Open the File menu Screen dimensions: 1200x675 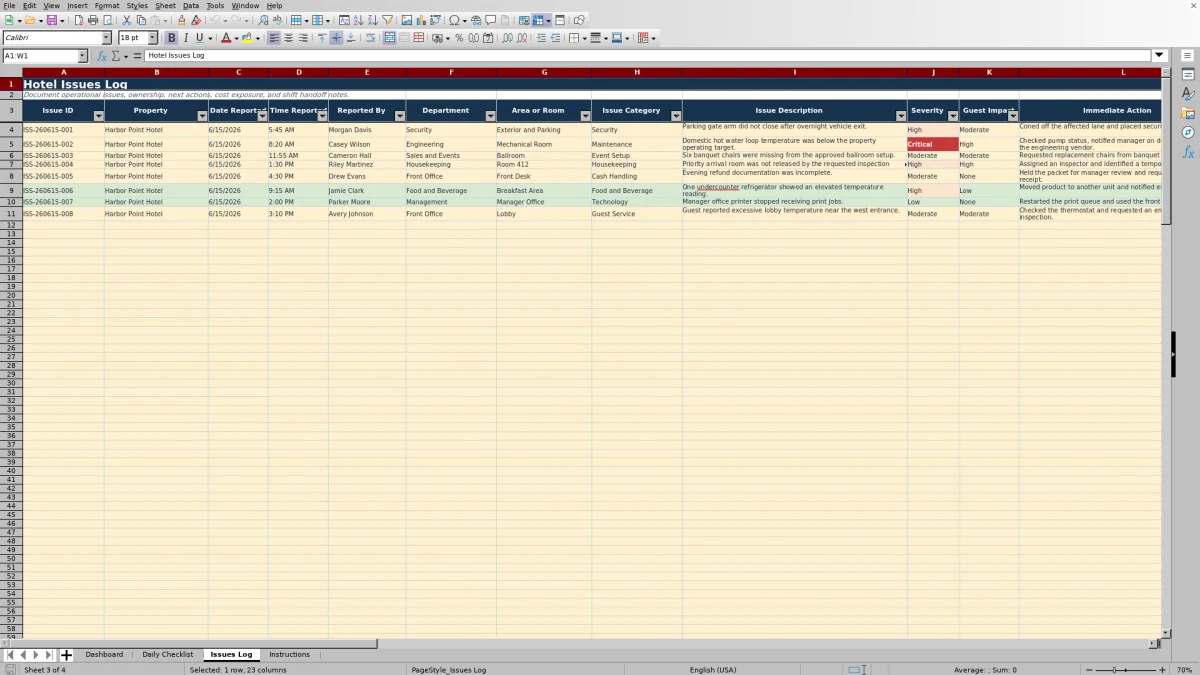(x=9, y=5)
